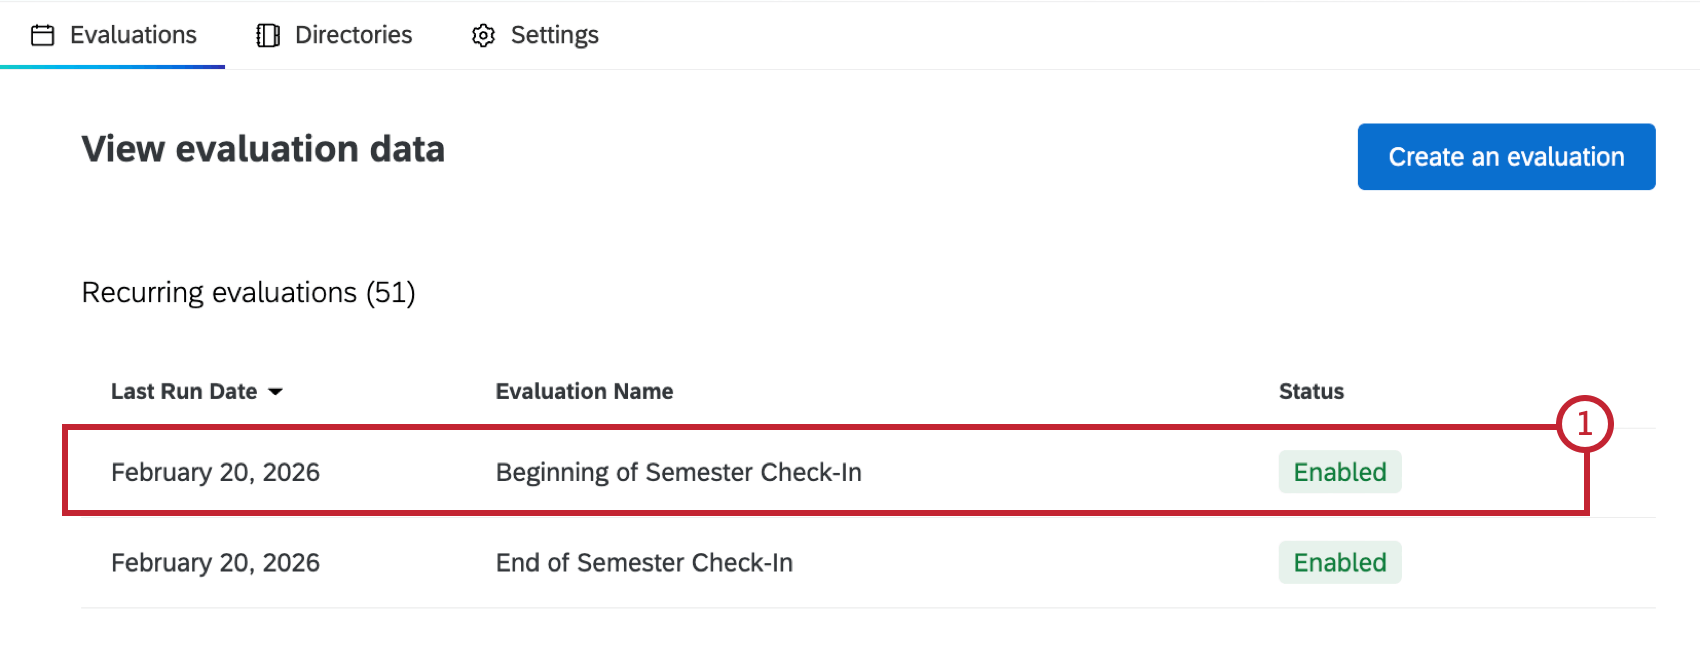
Task: Click the View evaluation data heading
Action: click(x=263, y=150)
